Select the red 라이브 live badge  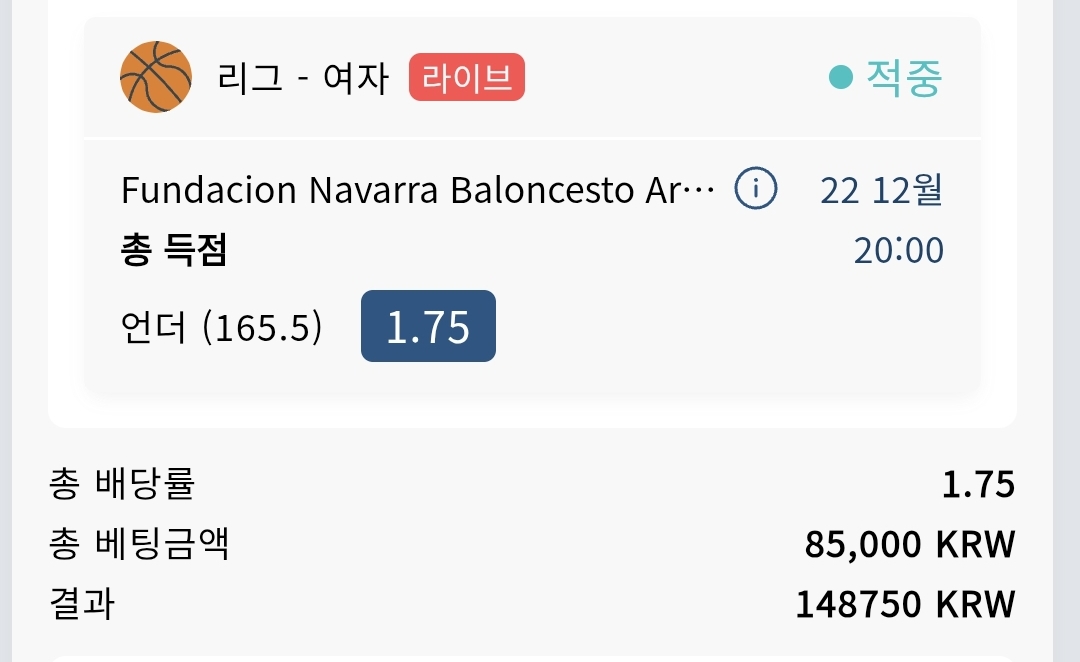coord(466,77)
